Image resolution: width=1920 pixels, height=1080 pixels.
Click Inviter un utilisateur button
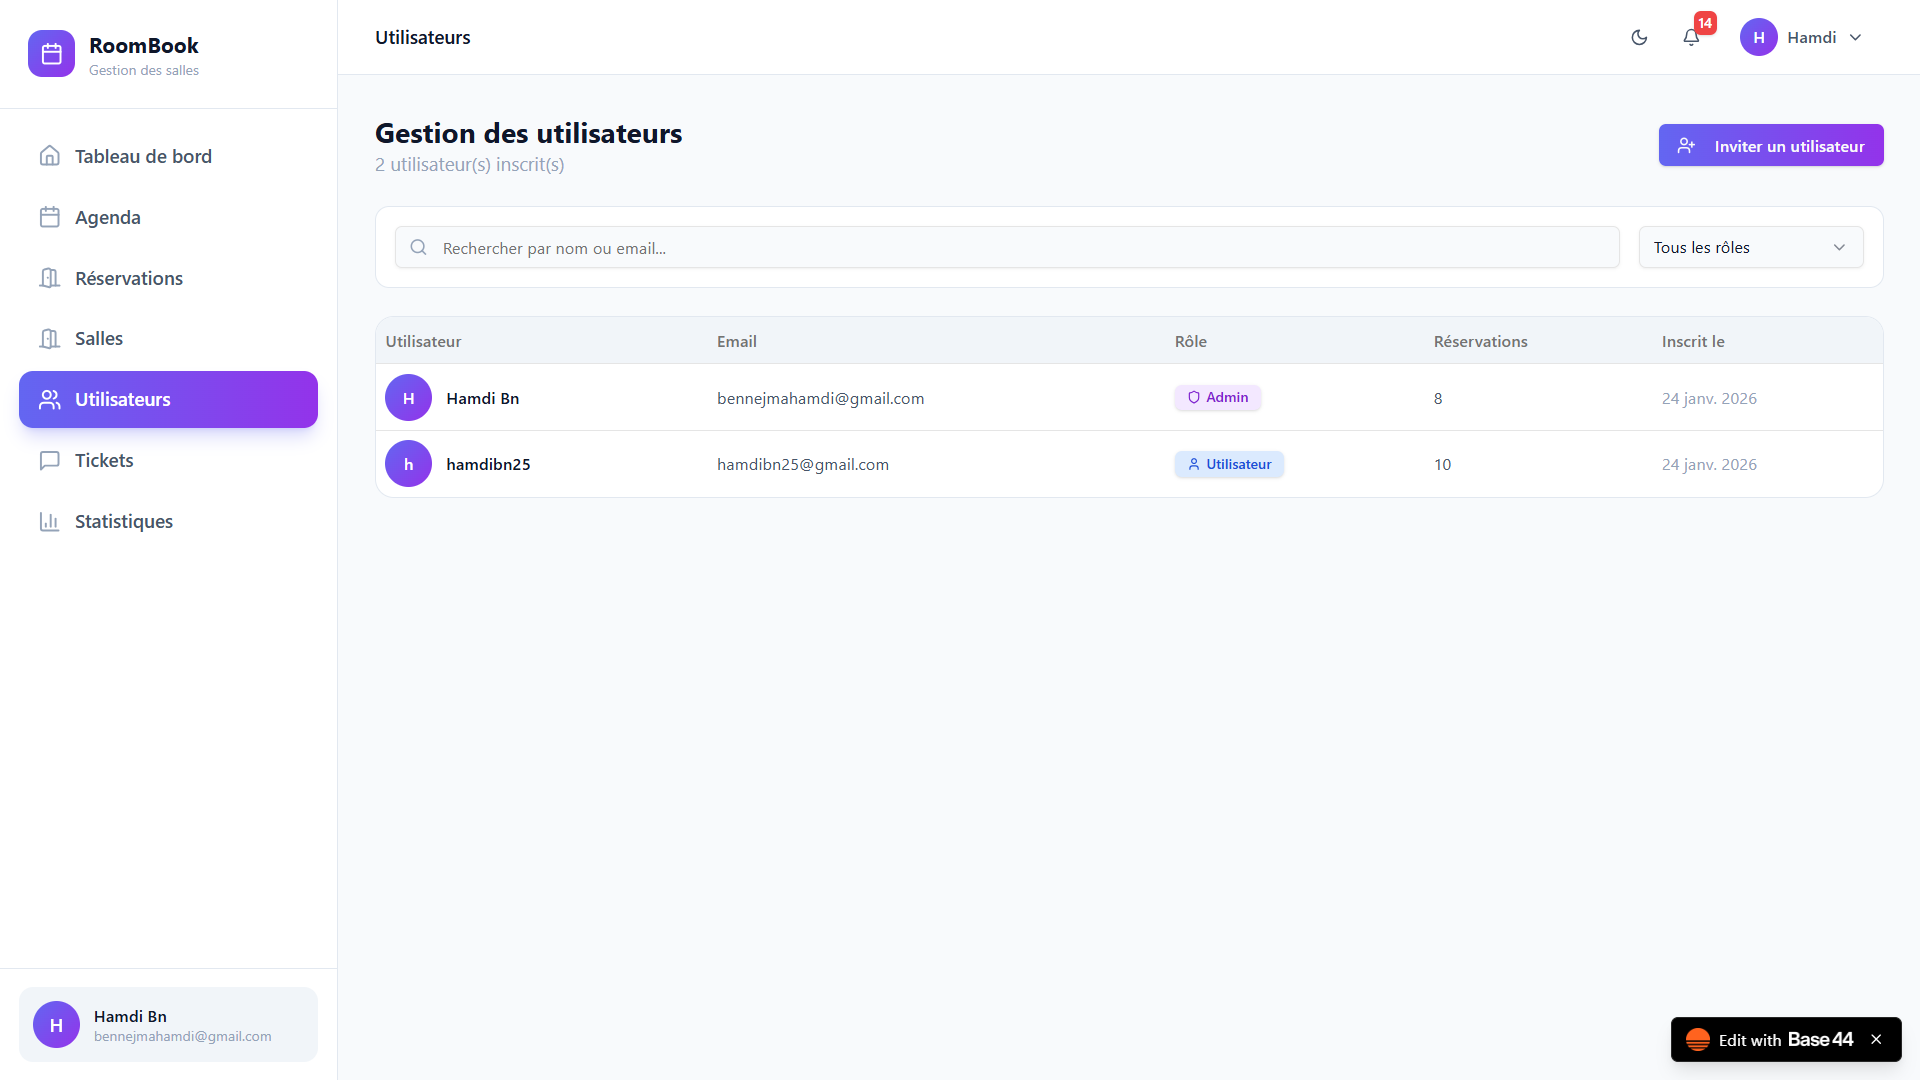click(x=1770, y=145)
